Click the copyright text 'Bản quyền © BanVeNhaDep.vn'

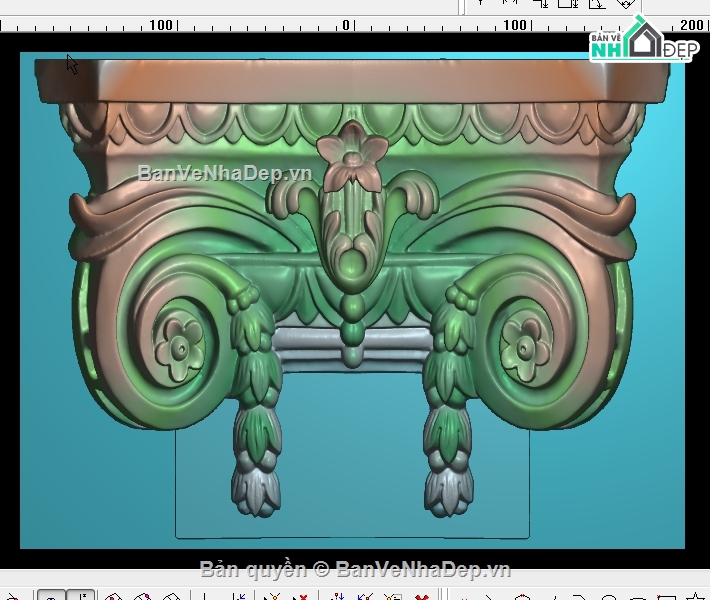point(355,569)
